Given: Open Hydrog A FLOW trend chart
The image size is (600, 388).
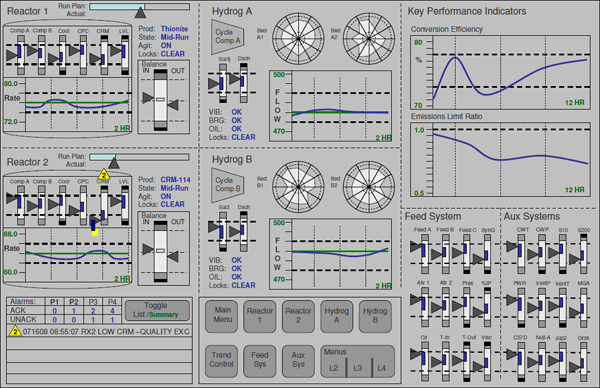Looking at the screenshot, I should coord(330,106).
